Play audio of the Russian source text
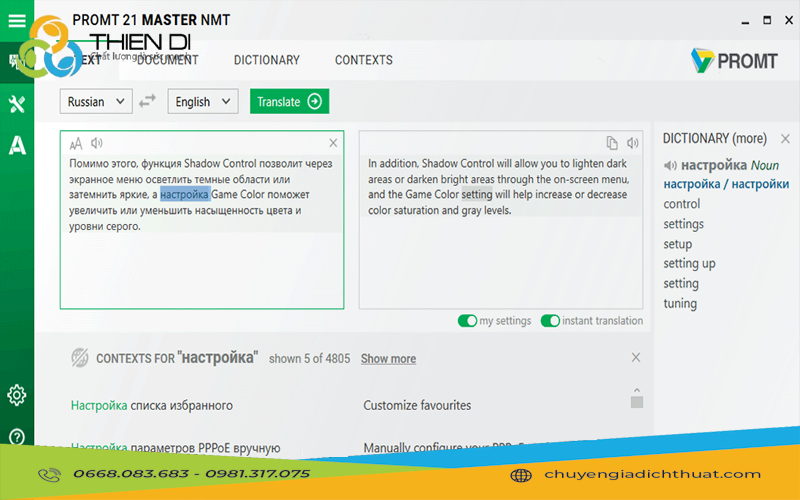This screenshot has width=800, height=500. pos(97,143)
